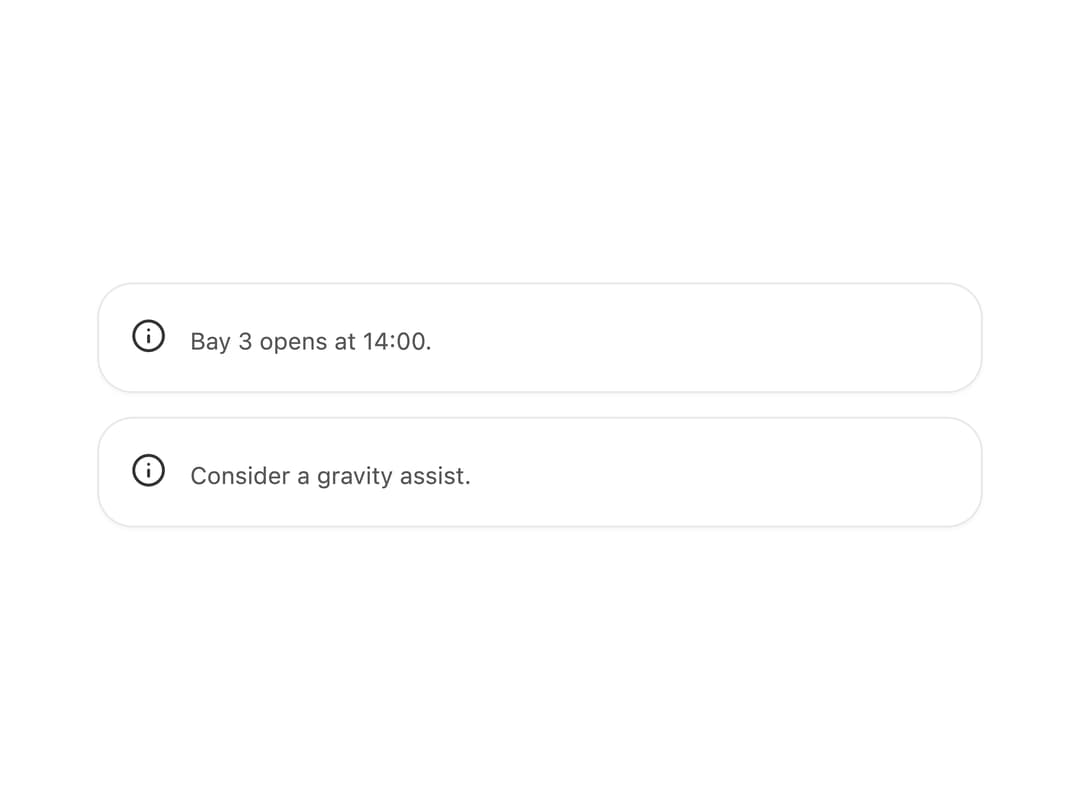1080x810 pixels.
Task: Select the "14:00" time in the first alert
Action: [394, 341]
